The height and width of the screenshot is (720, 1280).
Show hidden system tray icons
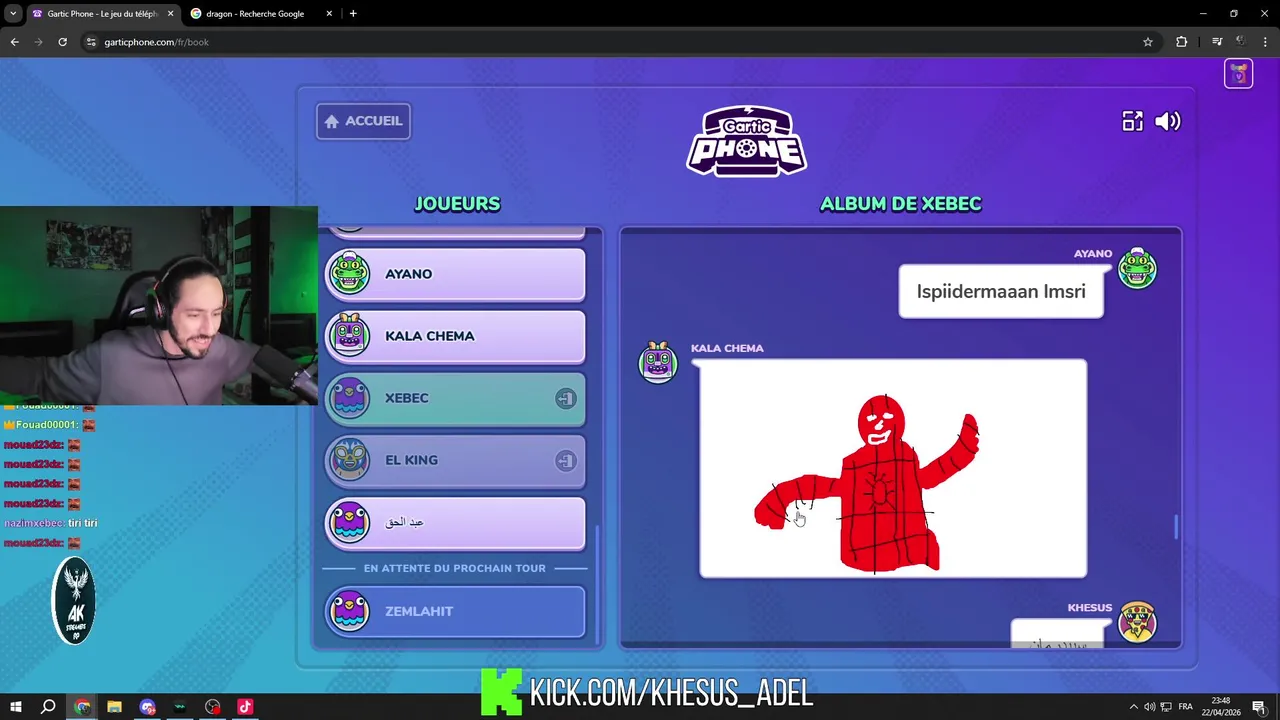pyautogui.click(x=1133, y=707)
